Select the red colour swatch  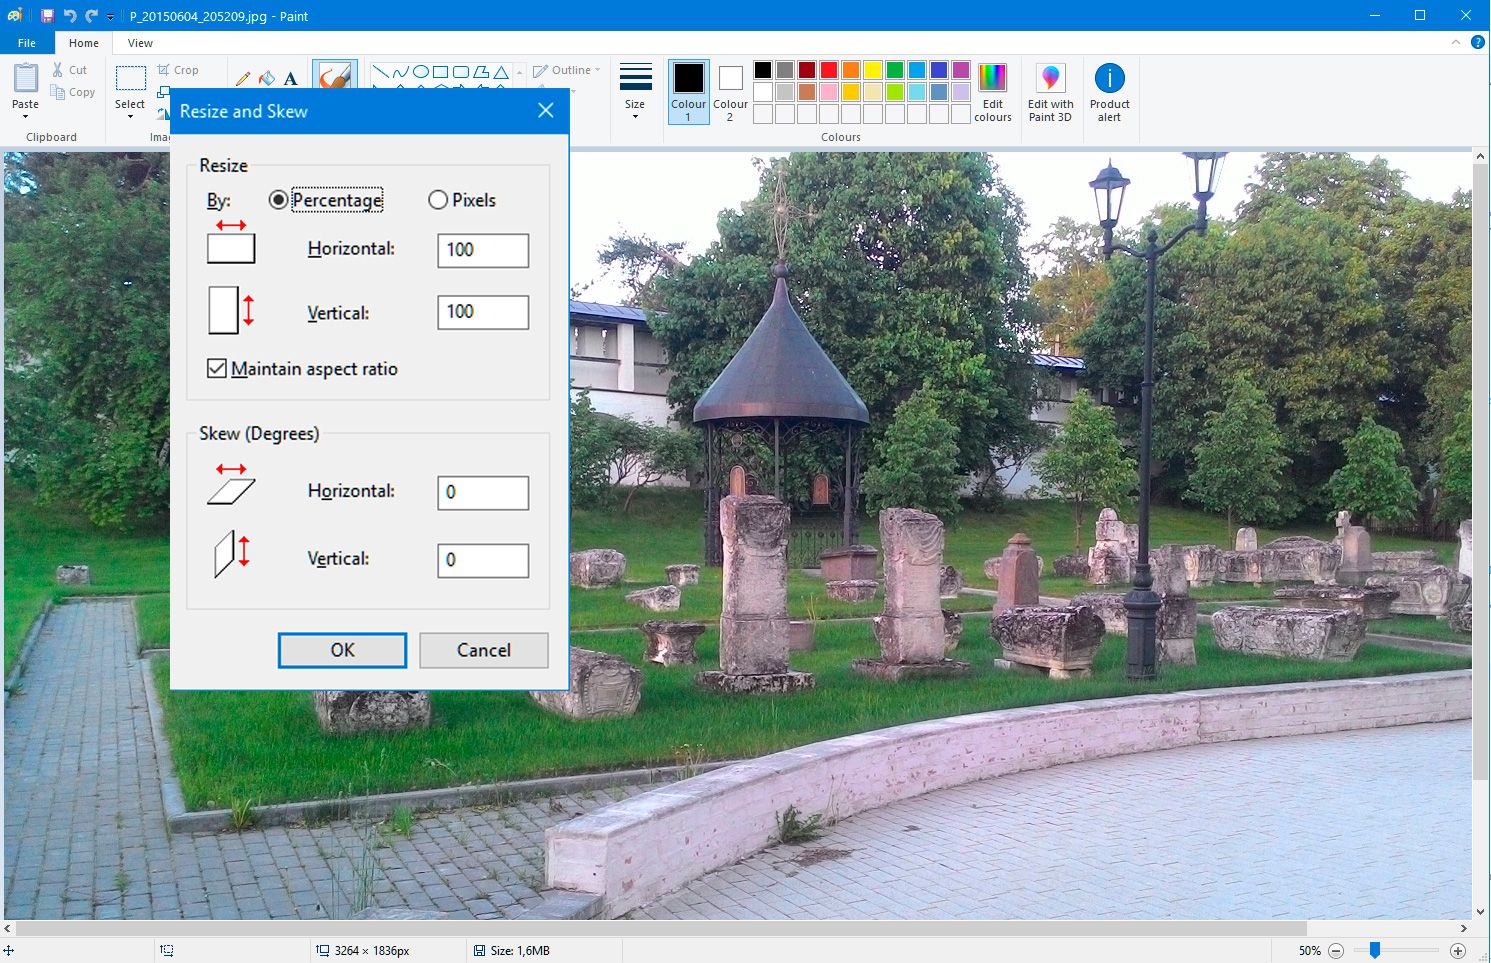coord(829,69)
